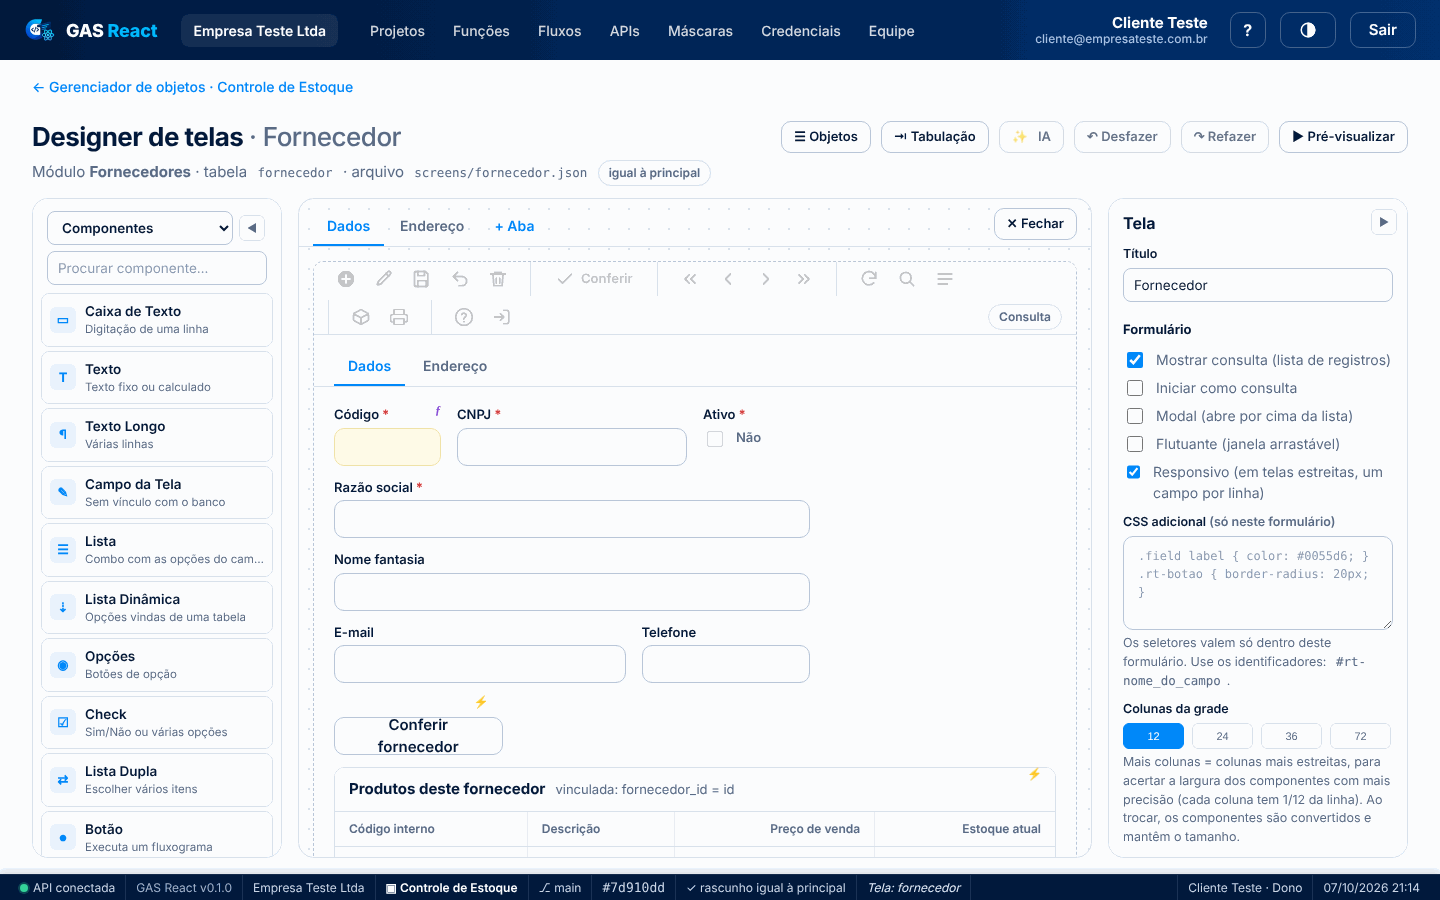Screen dimensions: 1440x900
Task: Click the floppy disk save icon
Action: coord(421,279)
